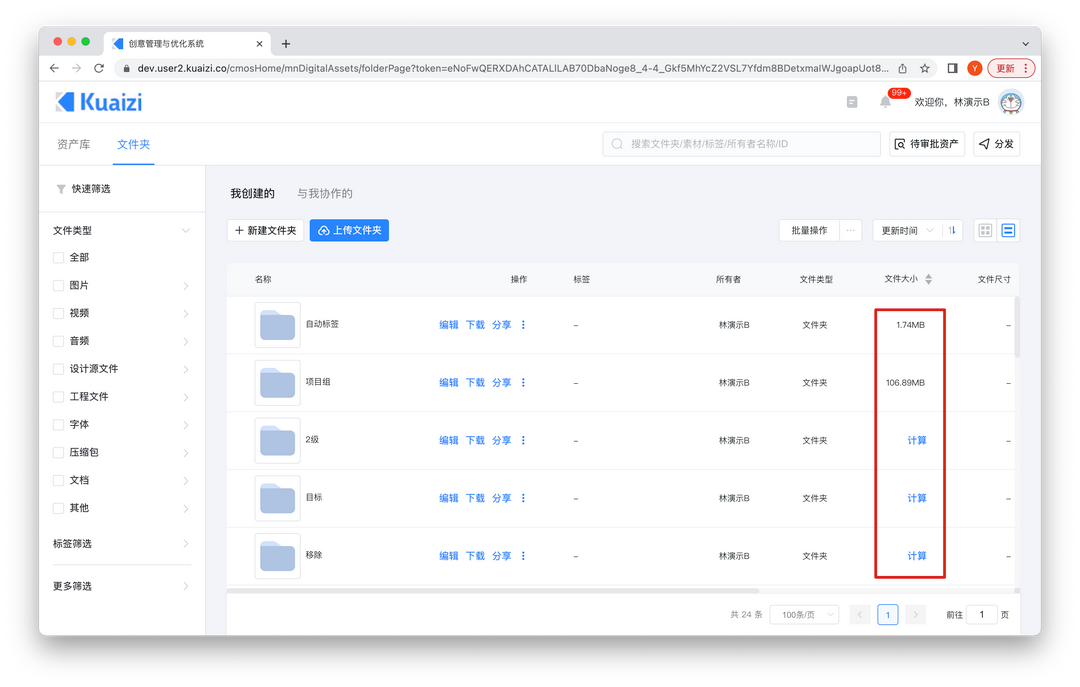
Task: Check the 压缩包 checkbox
Action: point(59,453)
